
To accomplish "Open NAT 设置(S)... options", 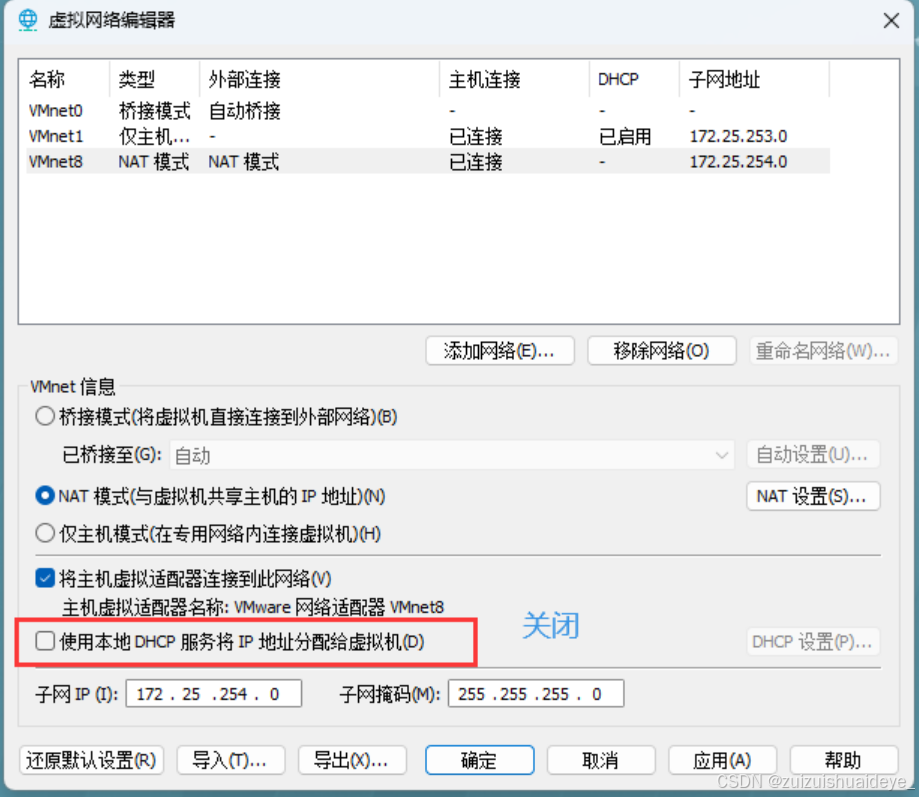I will pos(813,496).
